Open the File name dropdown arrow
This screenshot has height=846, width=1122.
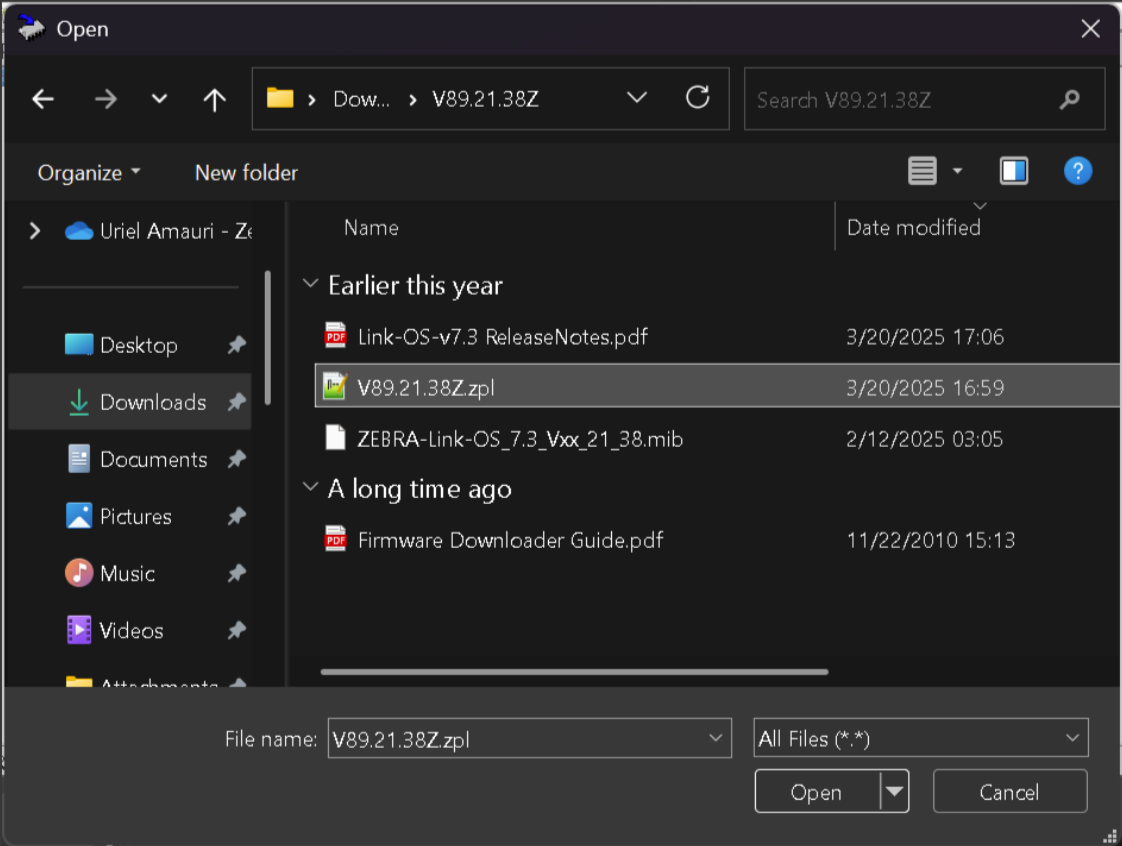coord(716,738)
